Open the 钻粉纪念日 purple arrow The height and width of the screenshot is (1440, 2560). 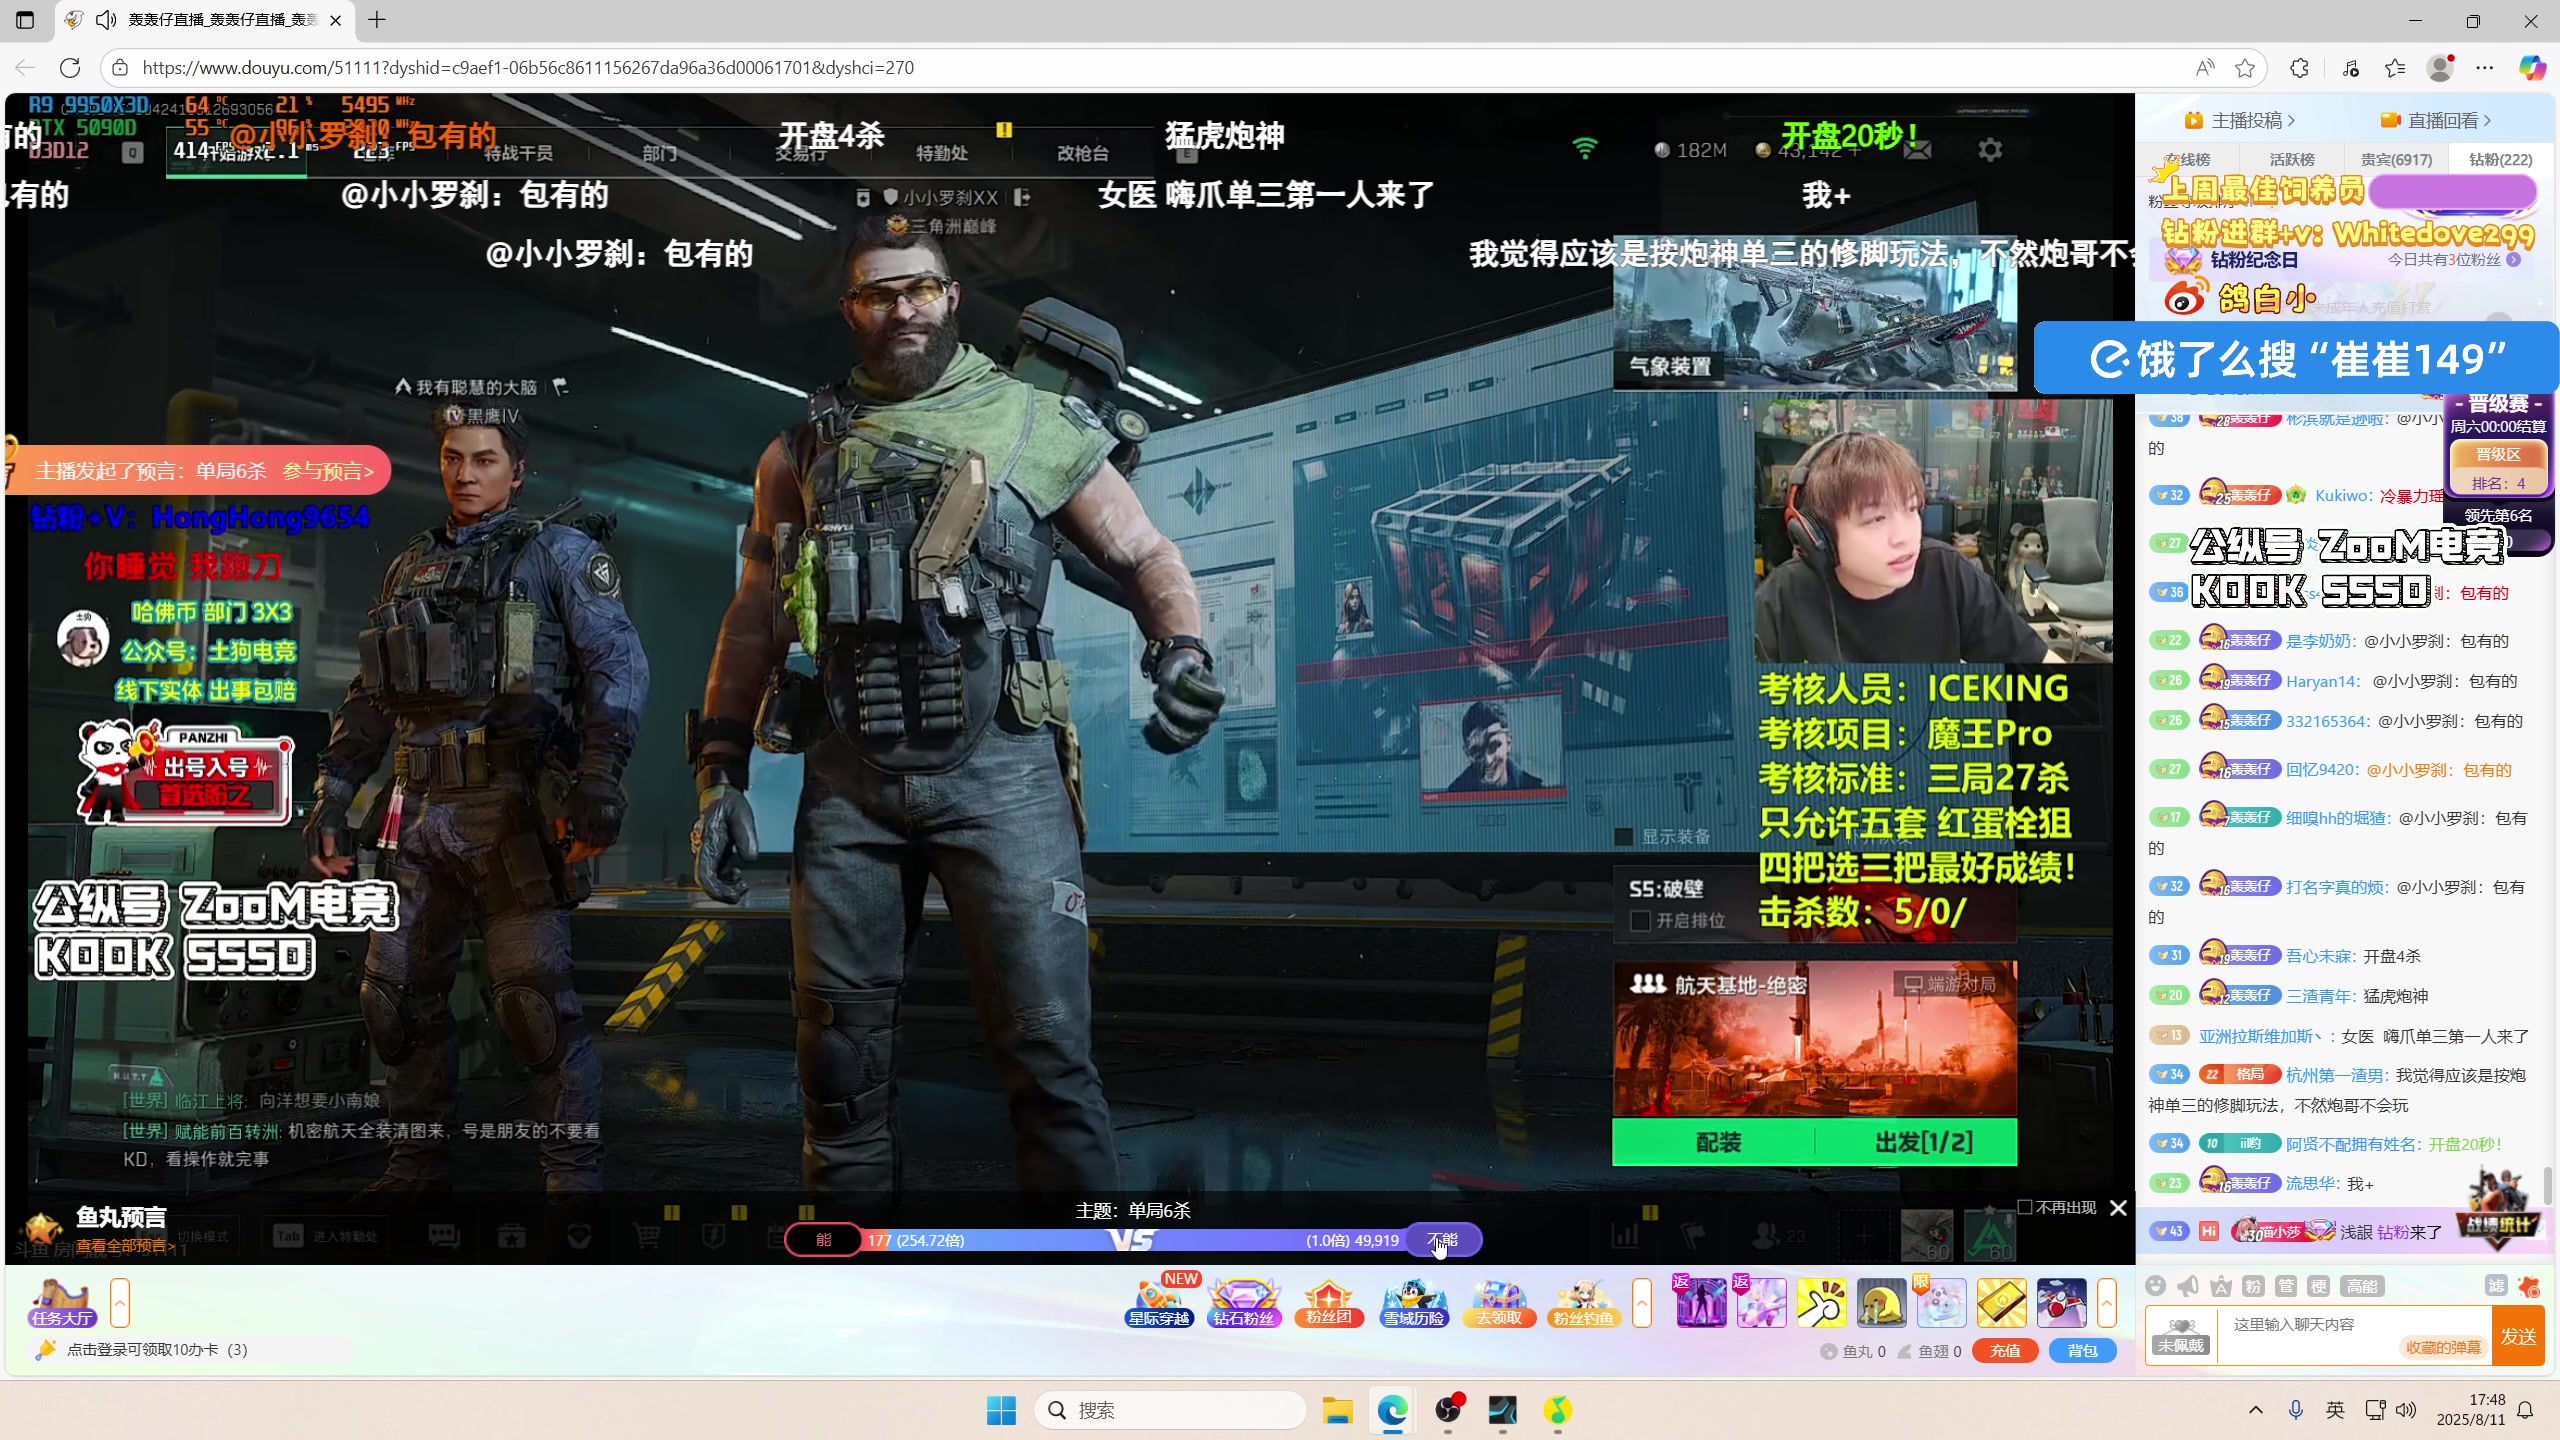2513,259
